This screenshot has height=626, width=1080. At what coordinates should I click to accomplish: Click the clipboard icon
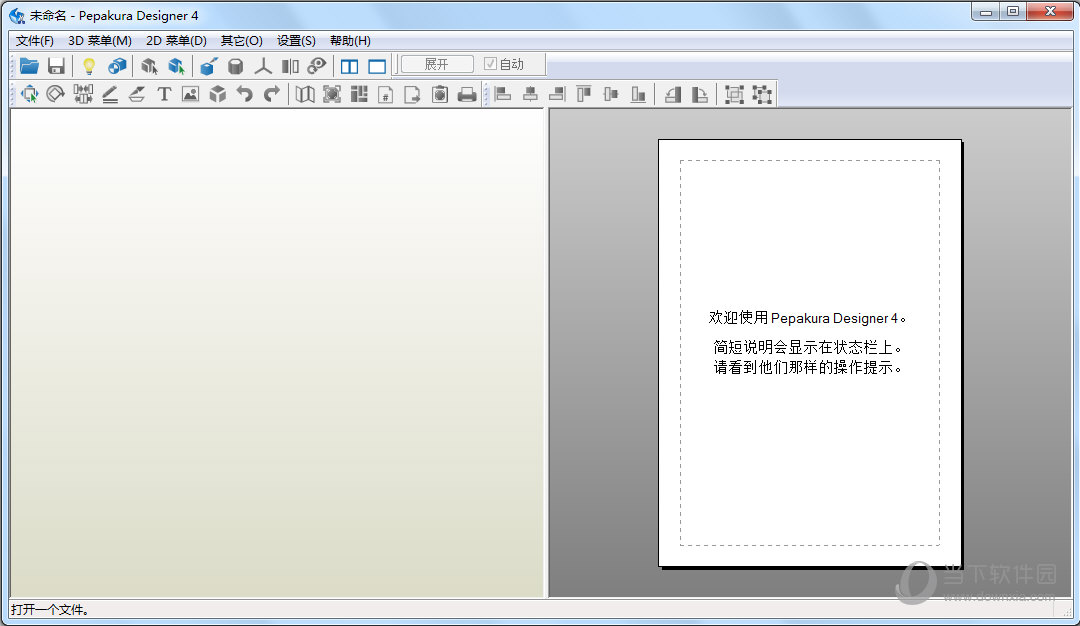(440, 94)
